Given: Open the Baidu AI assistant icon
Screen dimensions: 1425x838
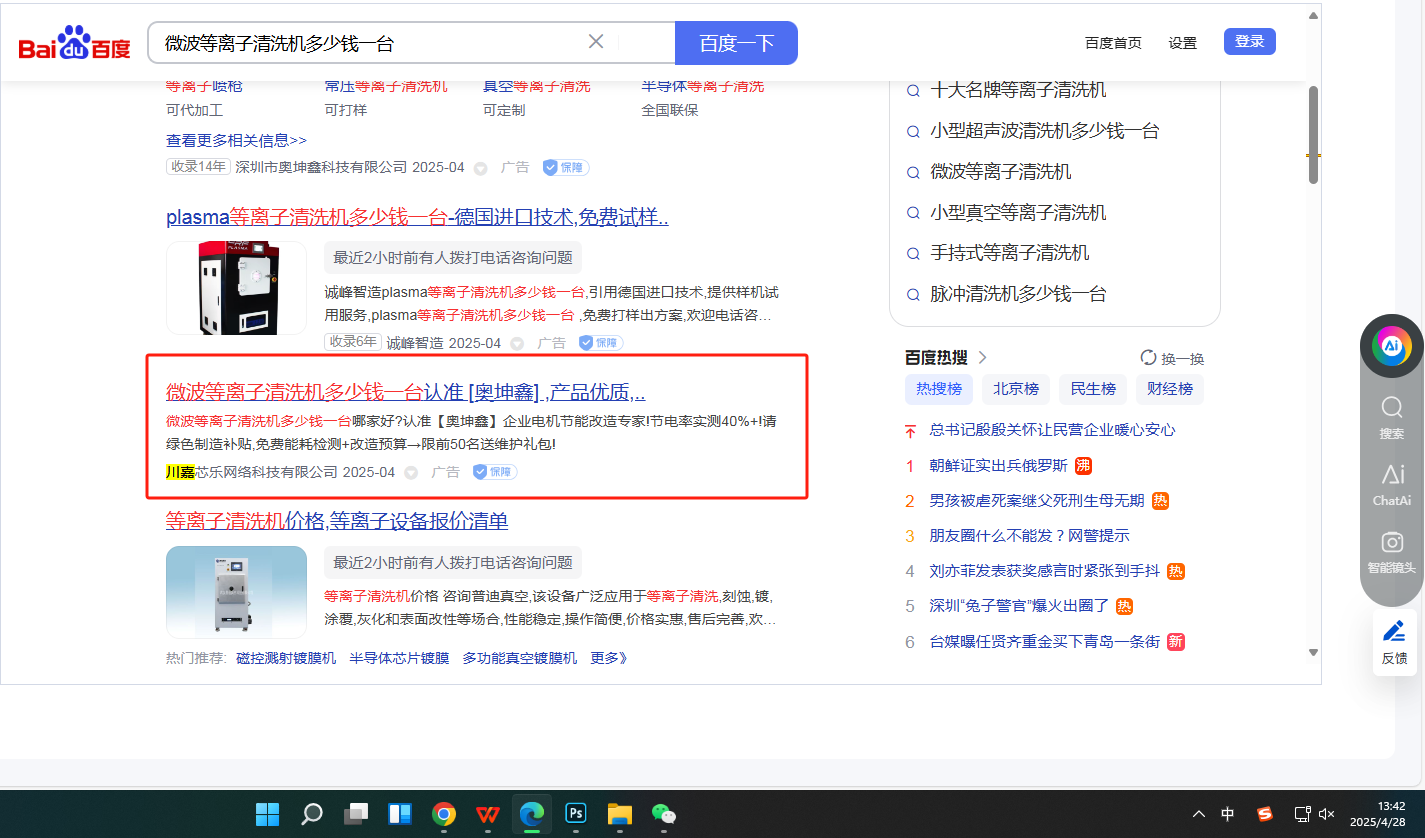Looking at the screenshot, I should 1391,346.
